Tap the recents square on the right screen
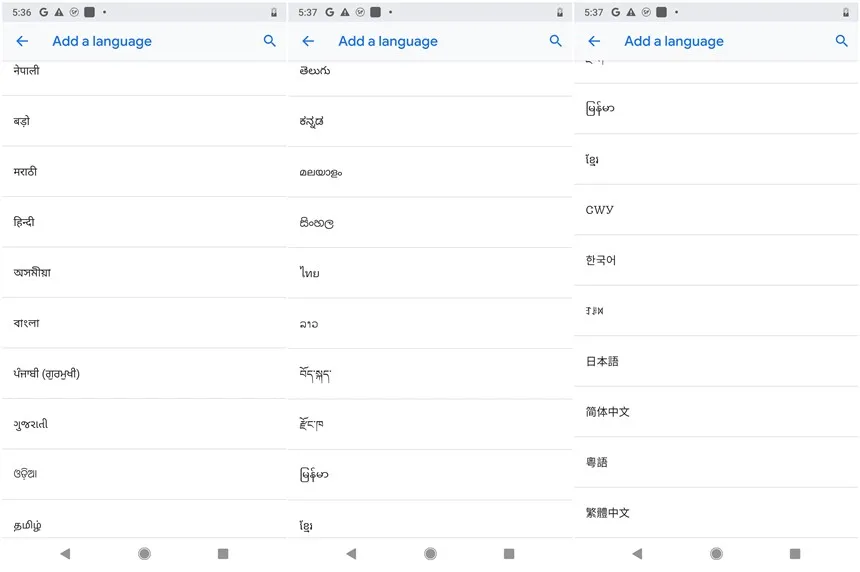 (795, 554)
